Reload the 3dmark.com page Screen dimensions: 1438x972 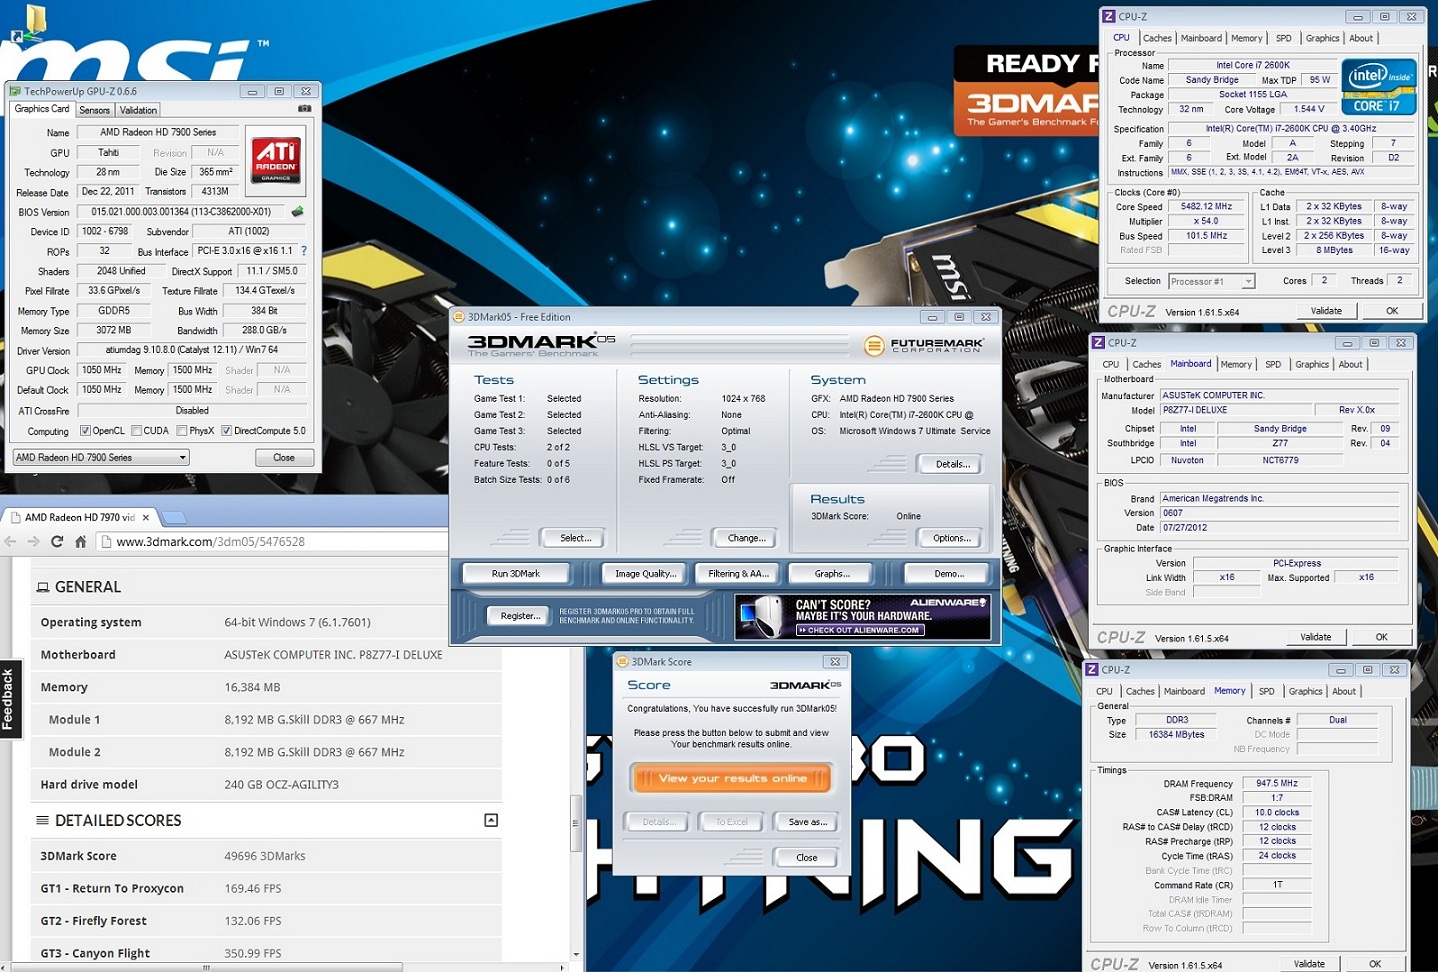pyautogui.click(x=57, y=541)
